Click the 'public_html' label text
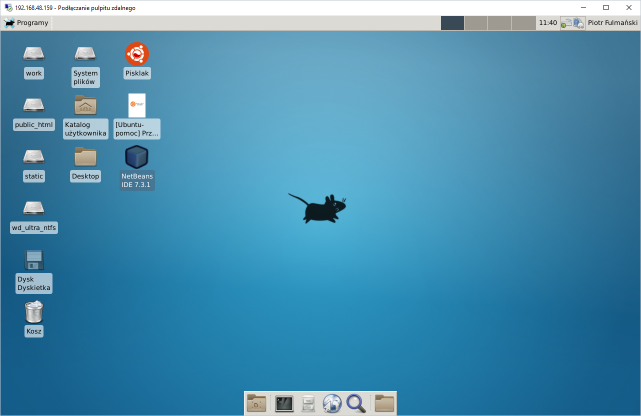The height and width of the screenshot is (416, 641). click(x=34, y=125)
